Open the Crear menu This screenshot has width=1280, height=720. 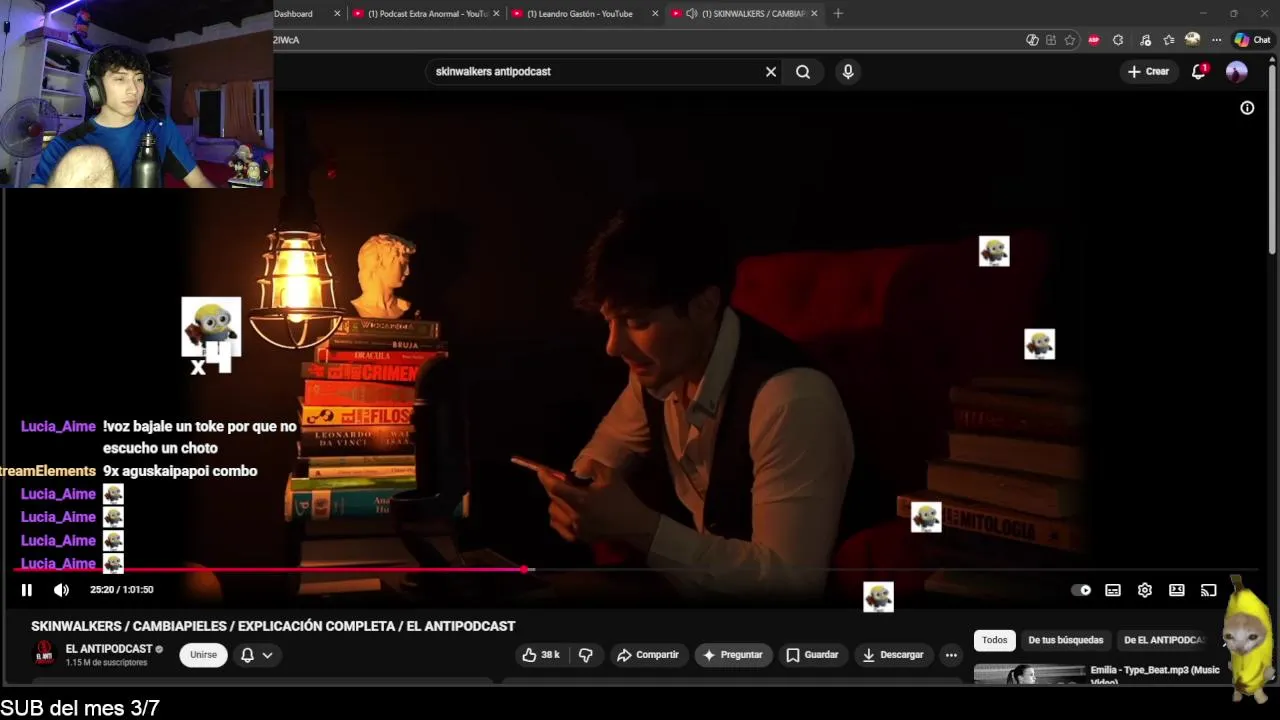[x=1148, y=72]
